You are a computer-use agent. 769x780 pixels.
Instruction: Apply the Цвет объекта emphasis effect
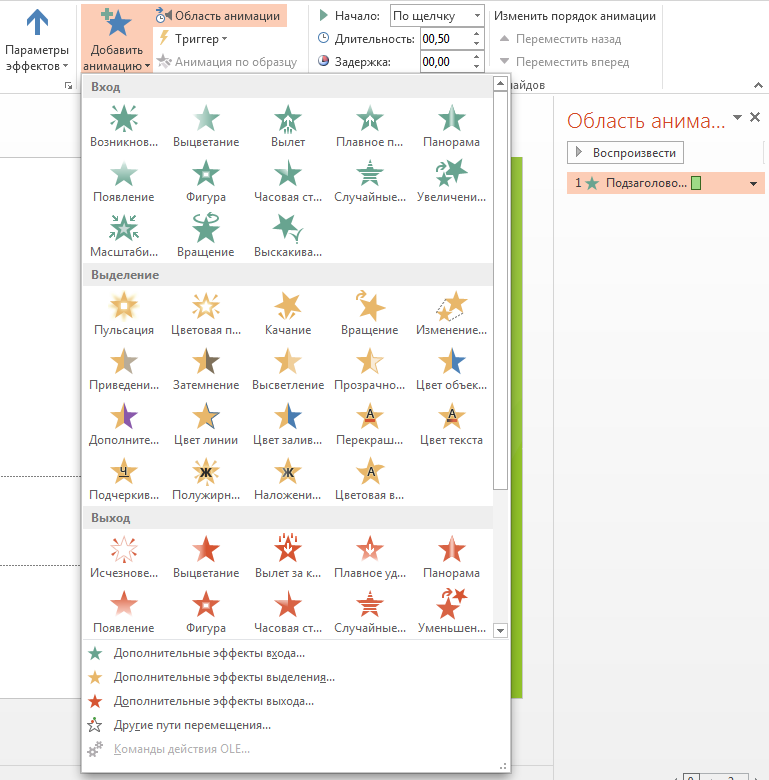pyautogui.click(x=451, y=369)
